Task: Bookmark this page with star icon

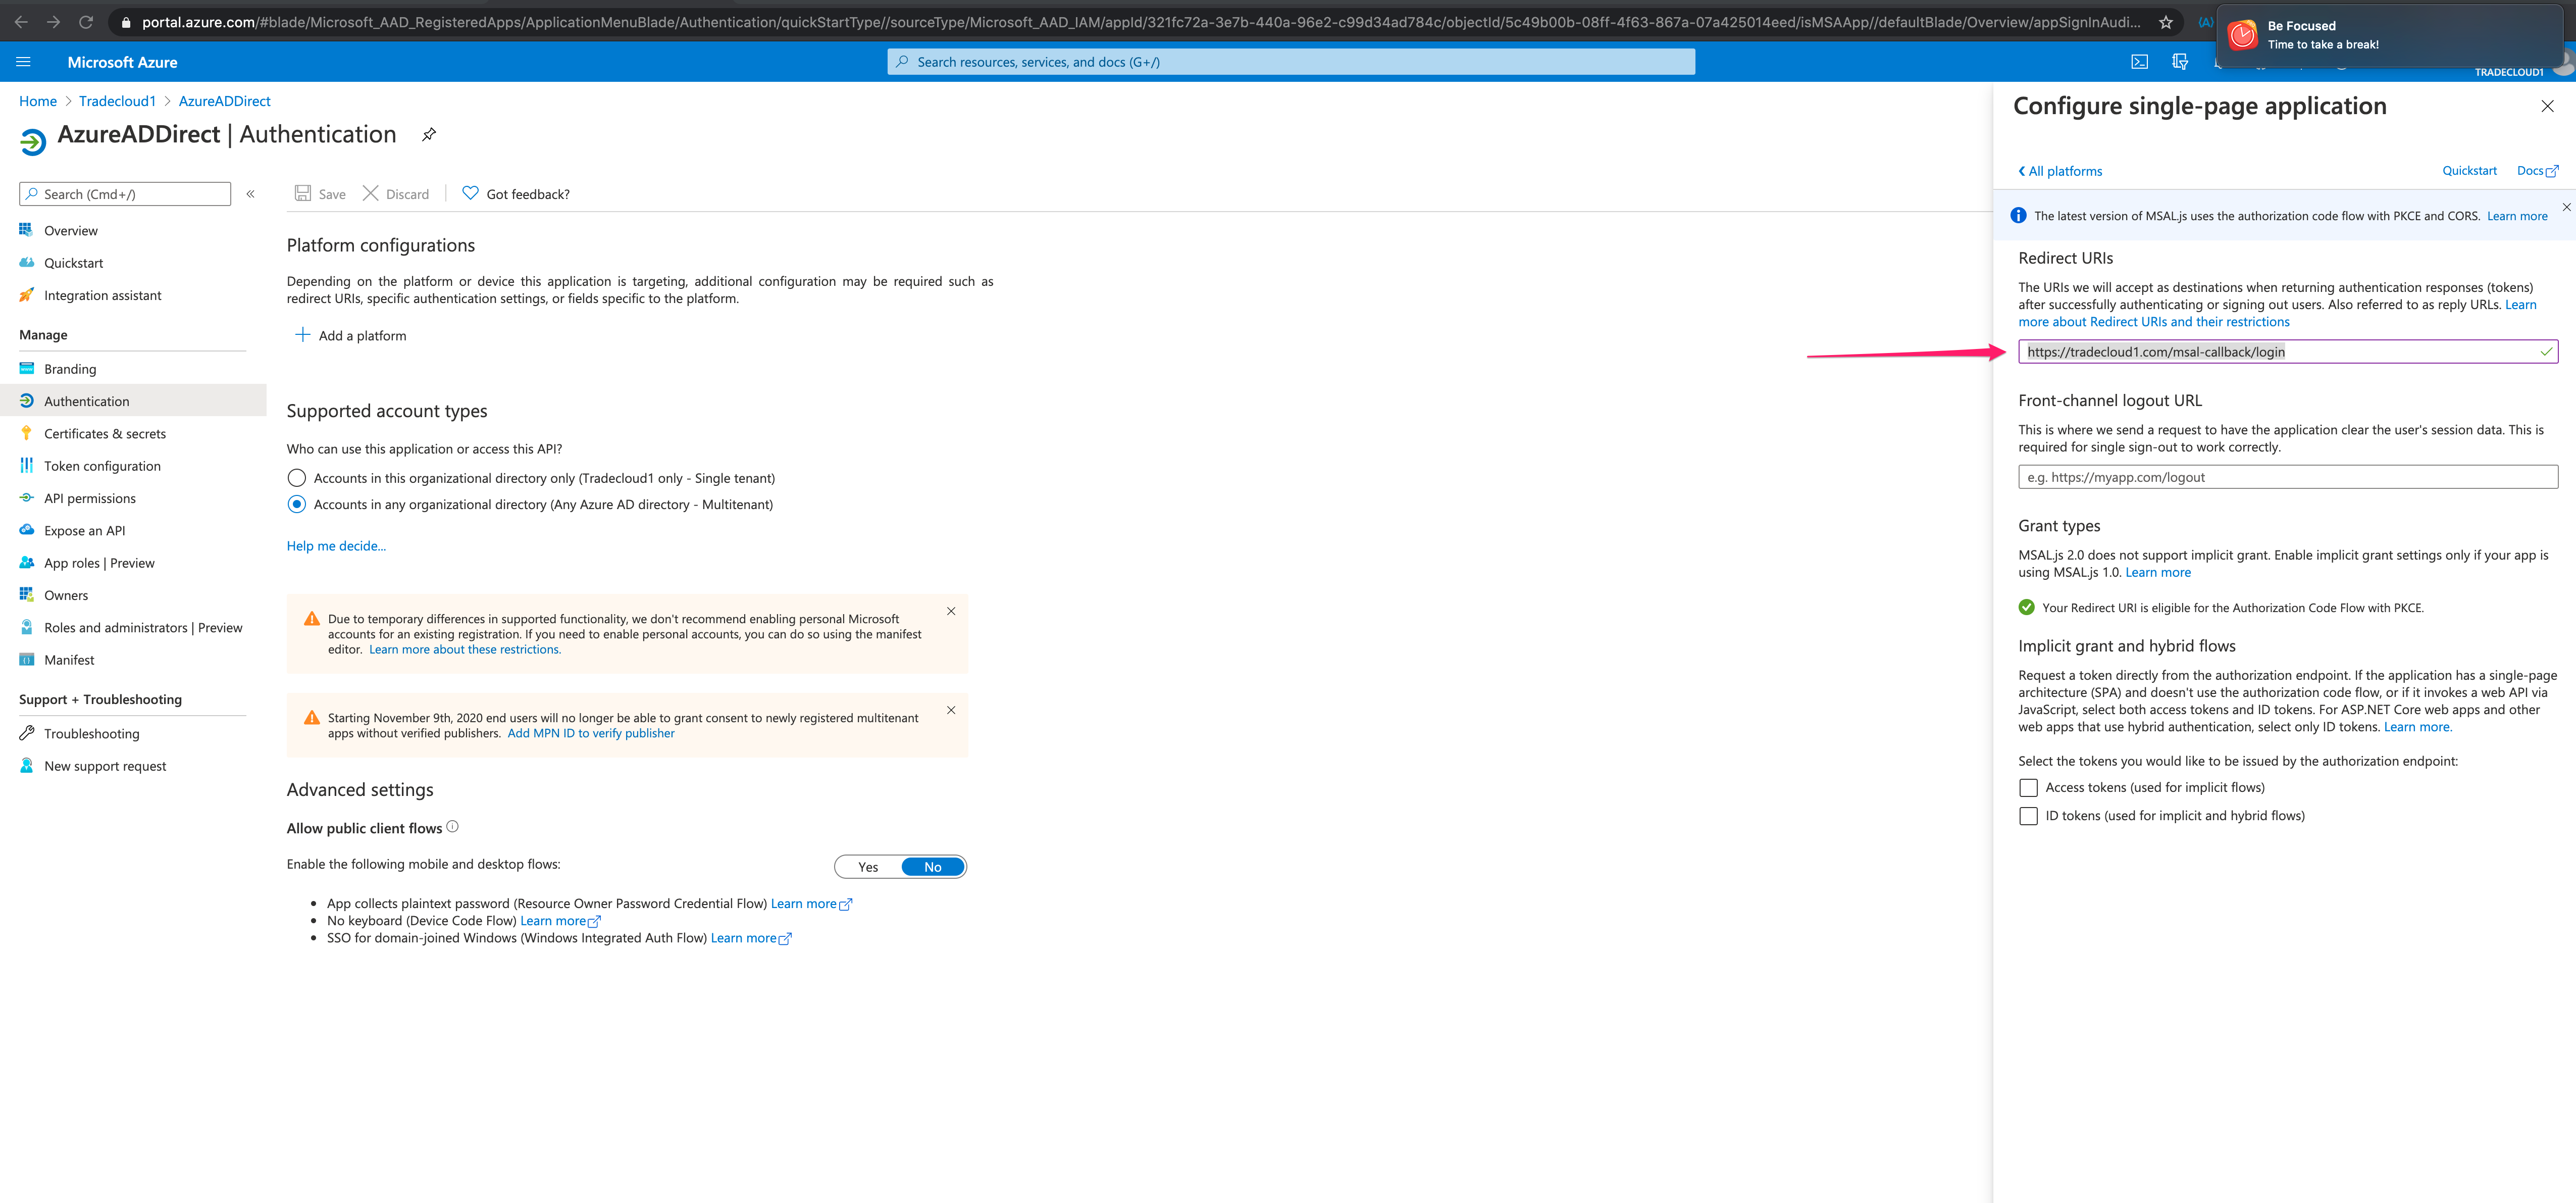Action: [x=2166, y=22]
